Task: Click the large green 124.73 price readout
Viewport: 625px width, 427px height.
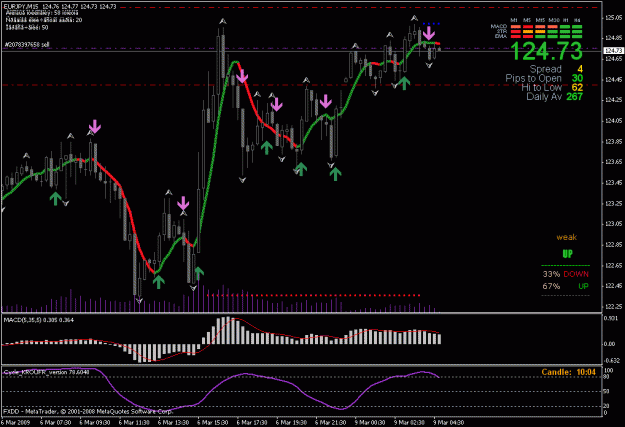Action: click(x=546, y=51)
